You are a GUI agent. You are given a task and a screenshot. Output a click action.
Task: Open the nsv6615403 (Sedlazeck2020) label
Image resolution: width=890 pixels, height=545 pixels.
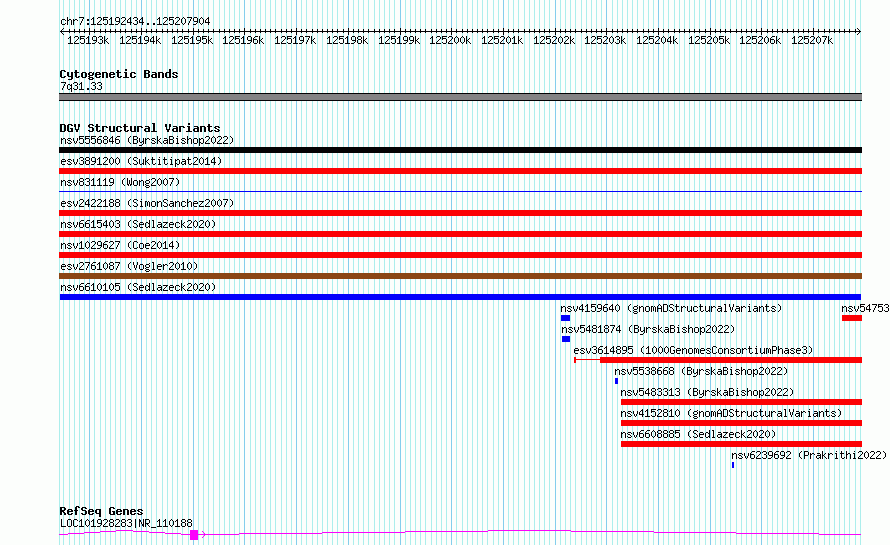click(x=138, y=224)
